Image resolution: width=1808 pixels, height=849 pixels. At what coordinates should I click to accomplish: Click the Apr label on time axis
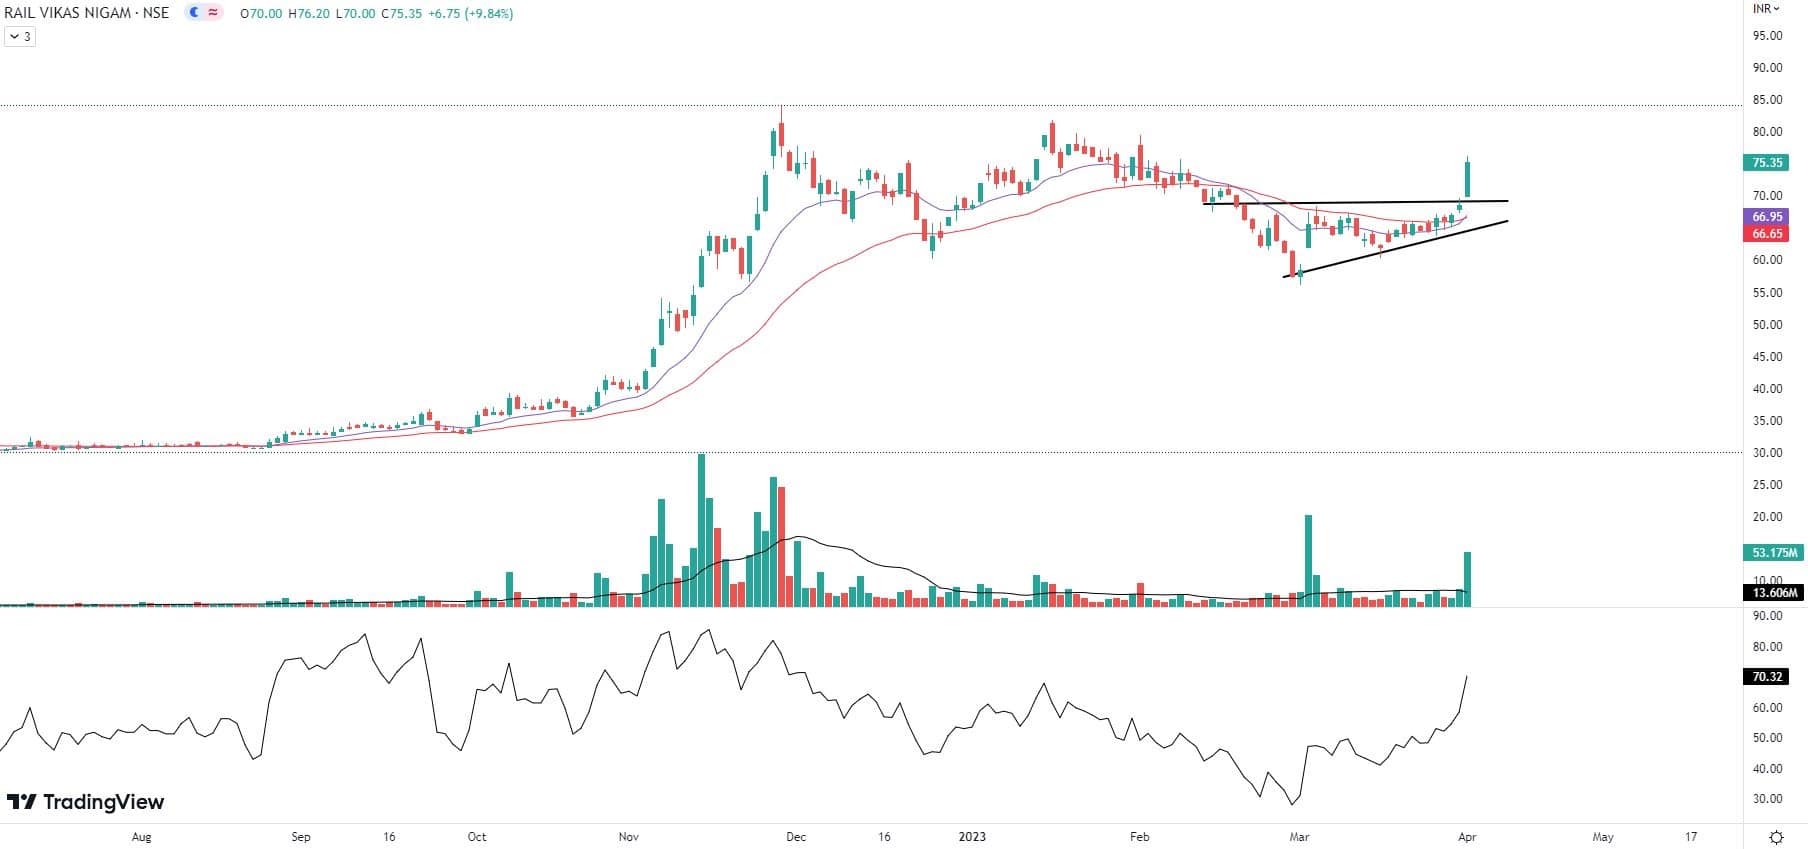coord(1467,837)
